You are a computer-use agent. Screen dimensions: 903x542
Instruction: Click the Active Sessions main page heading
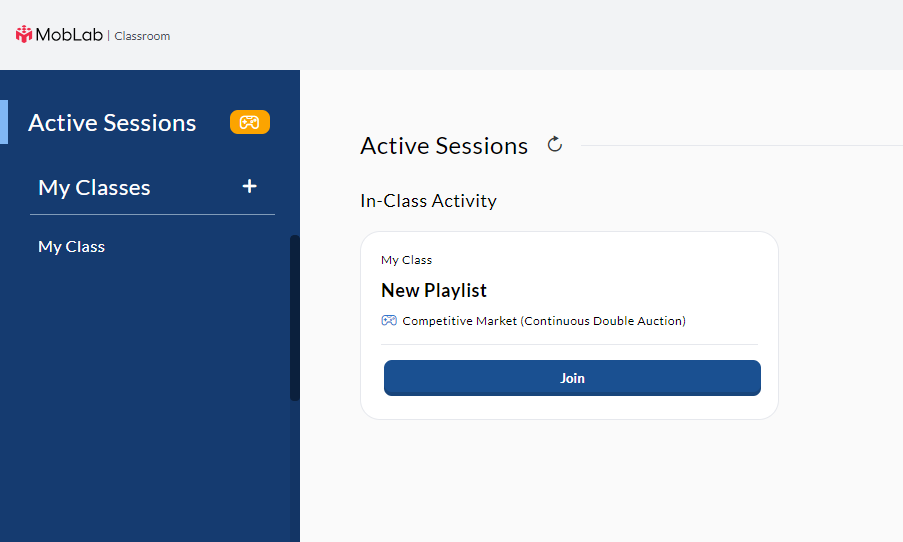click(x=444, y=146)
